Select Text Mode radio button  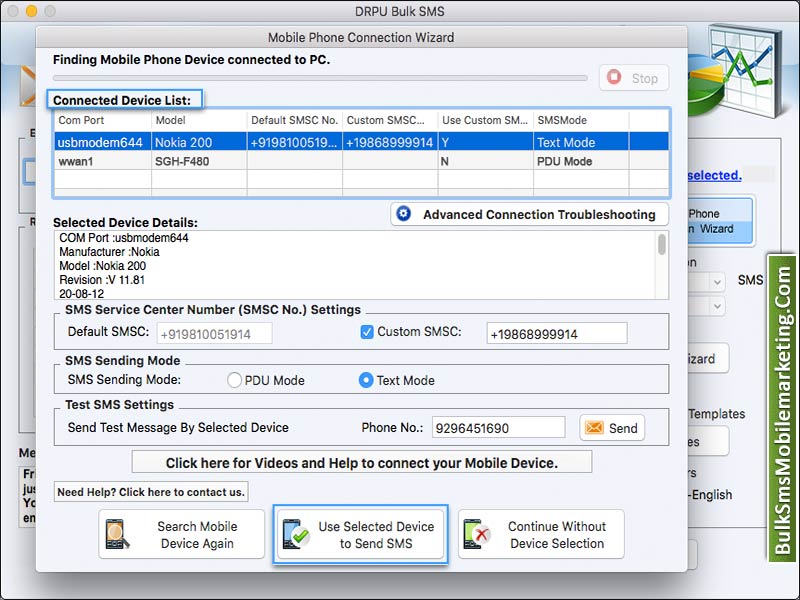tap(366, 380)
